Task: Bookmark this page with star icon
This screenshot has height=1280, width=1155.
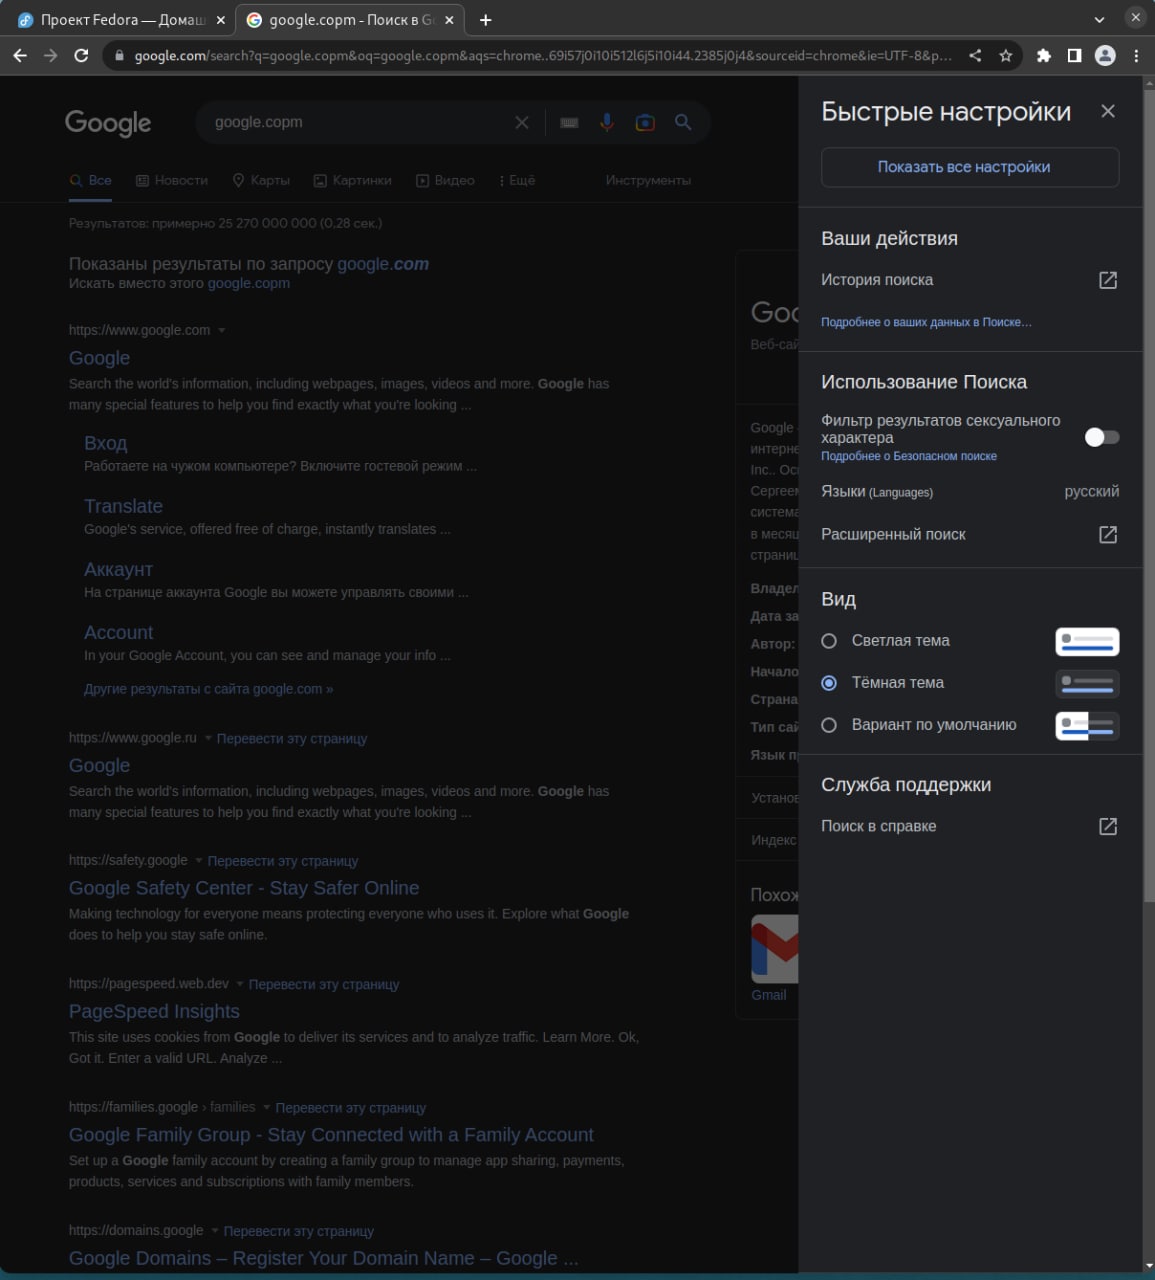Action: click(x=1006, y=56)
